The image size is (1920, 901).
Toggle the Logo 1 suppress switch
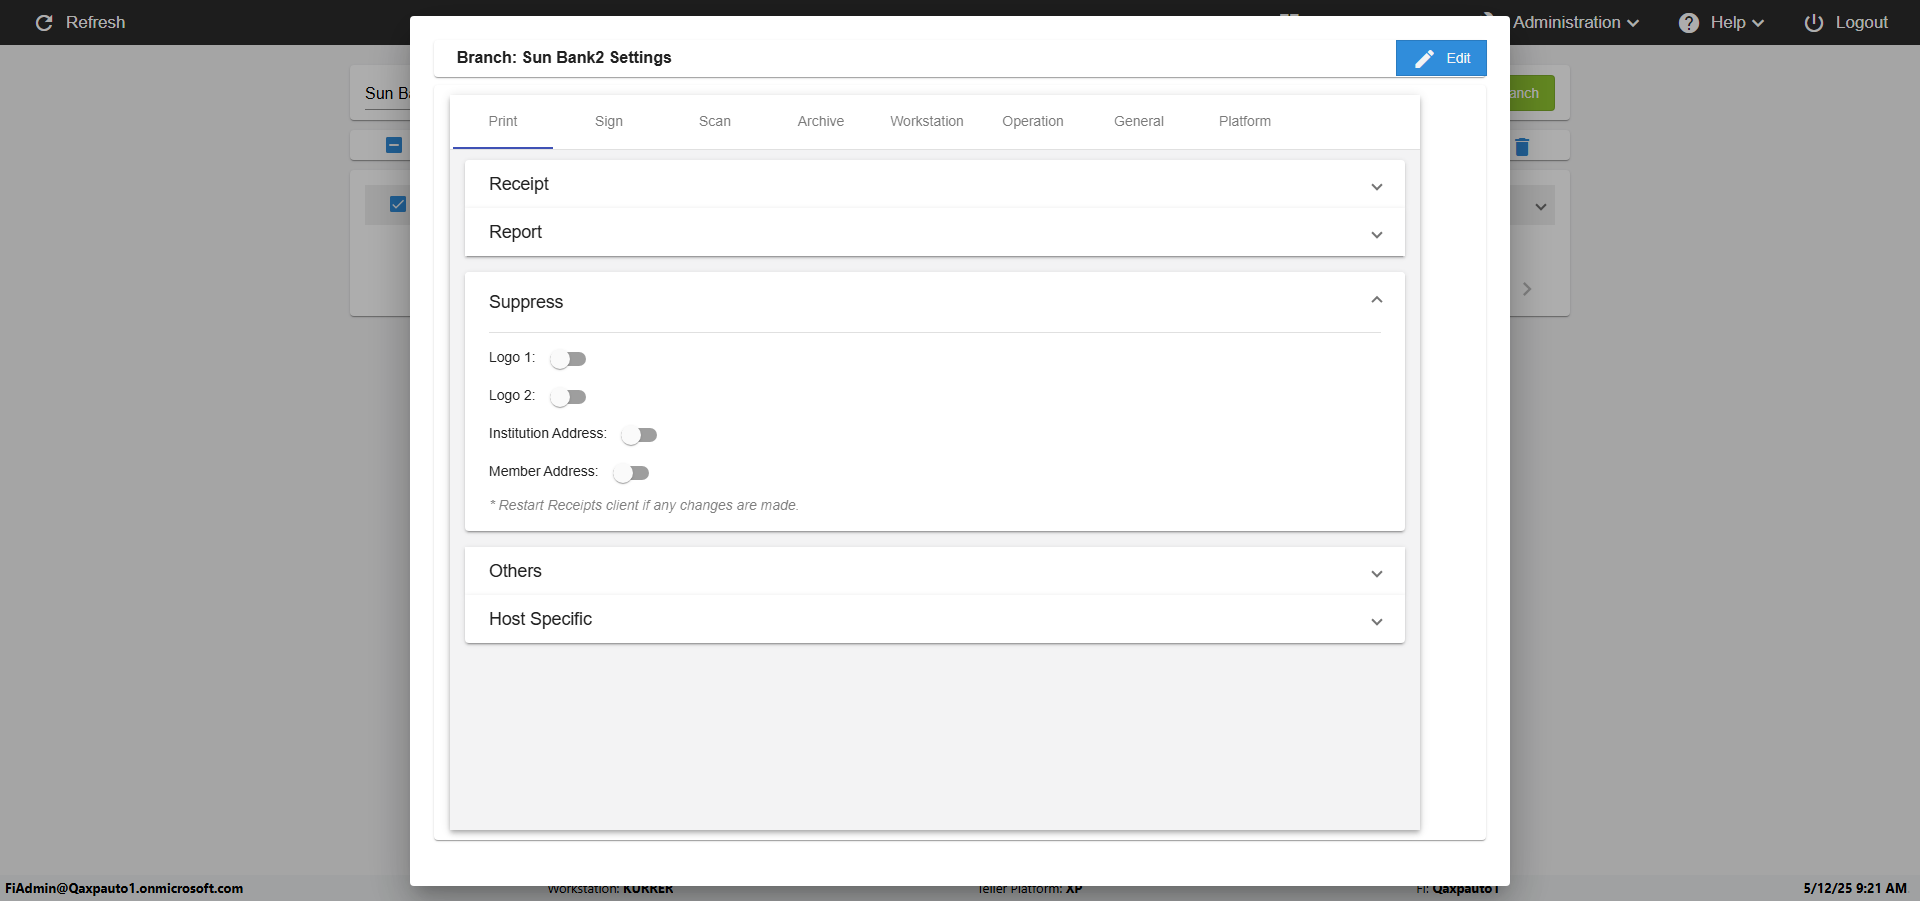568,359
